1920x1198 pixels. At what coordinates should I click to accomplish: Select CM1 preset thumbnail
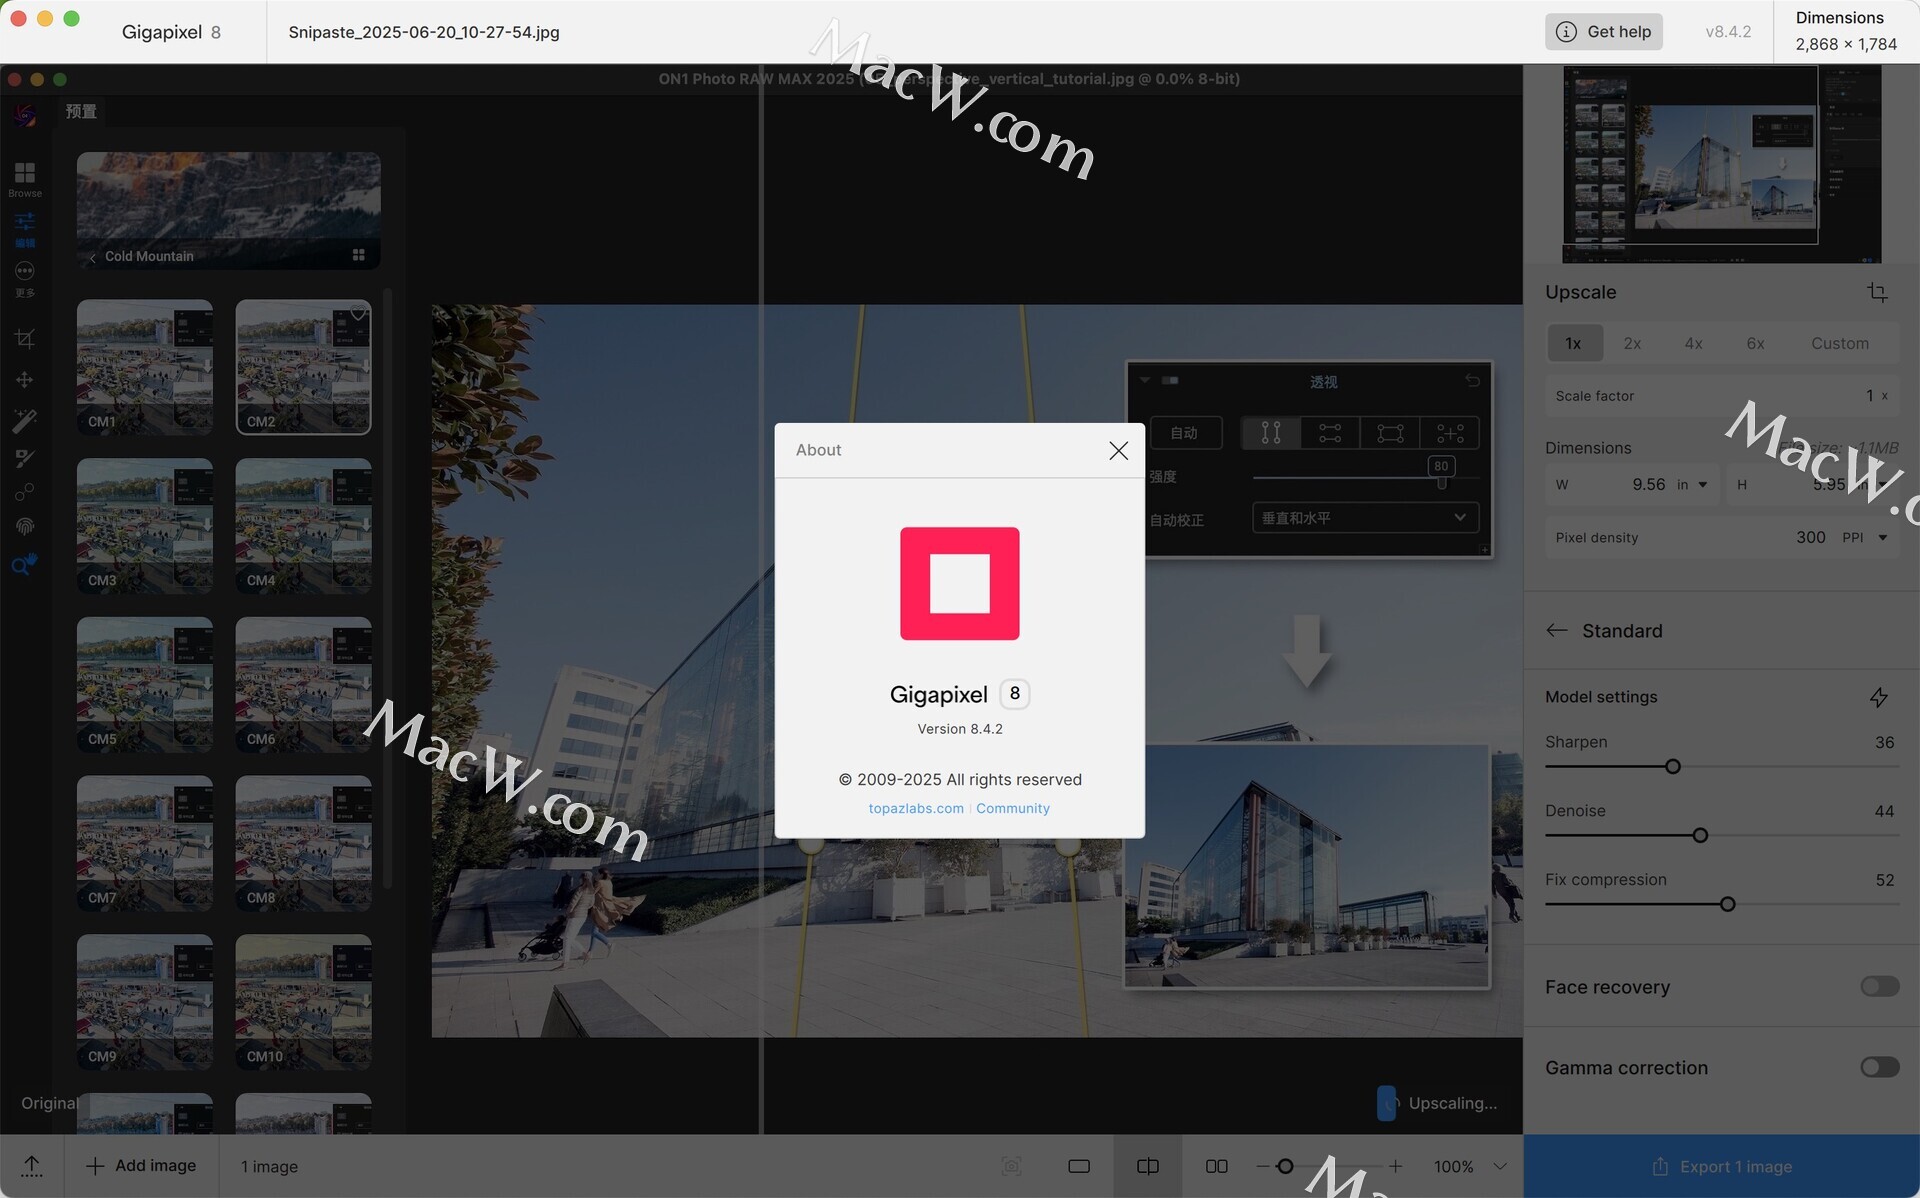click(144, 367)
